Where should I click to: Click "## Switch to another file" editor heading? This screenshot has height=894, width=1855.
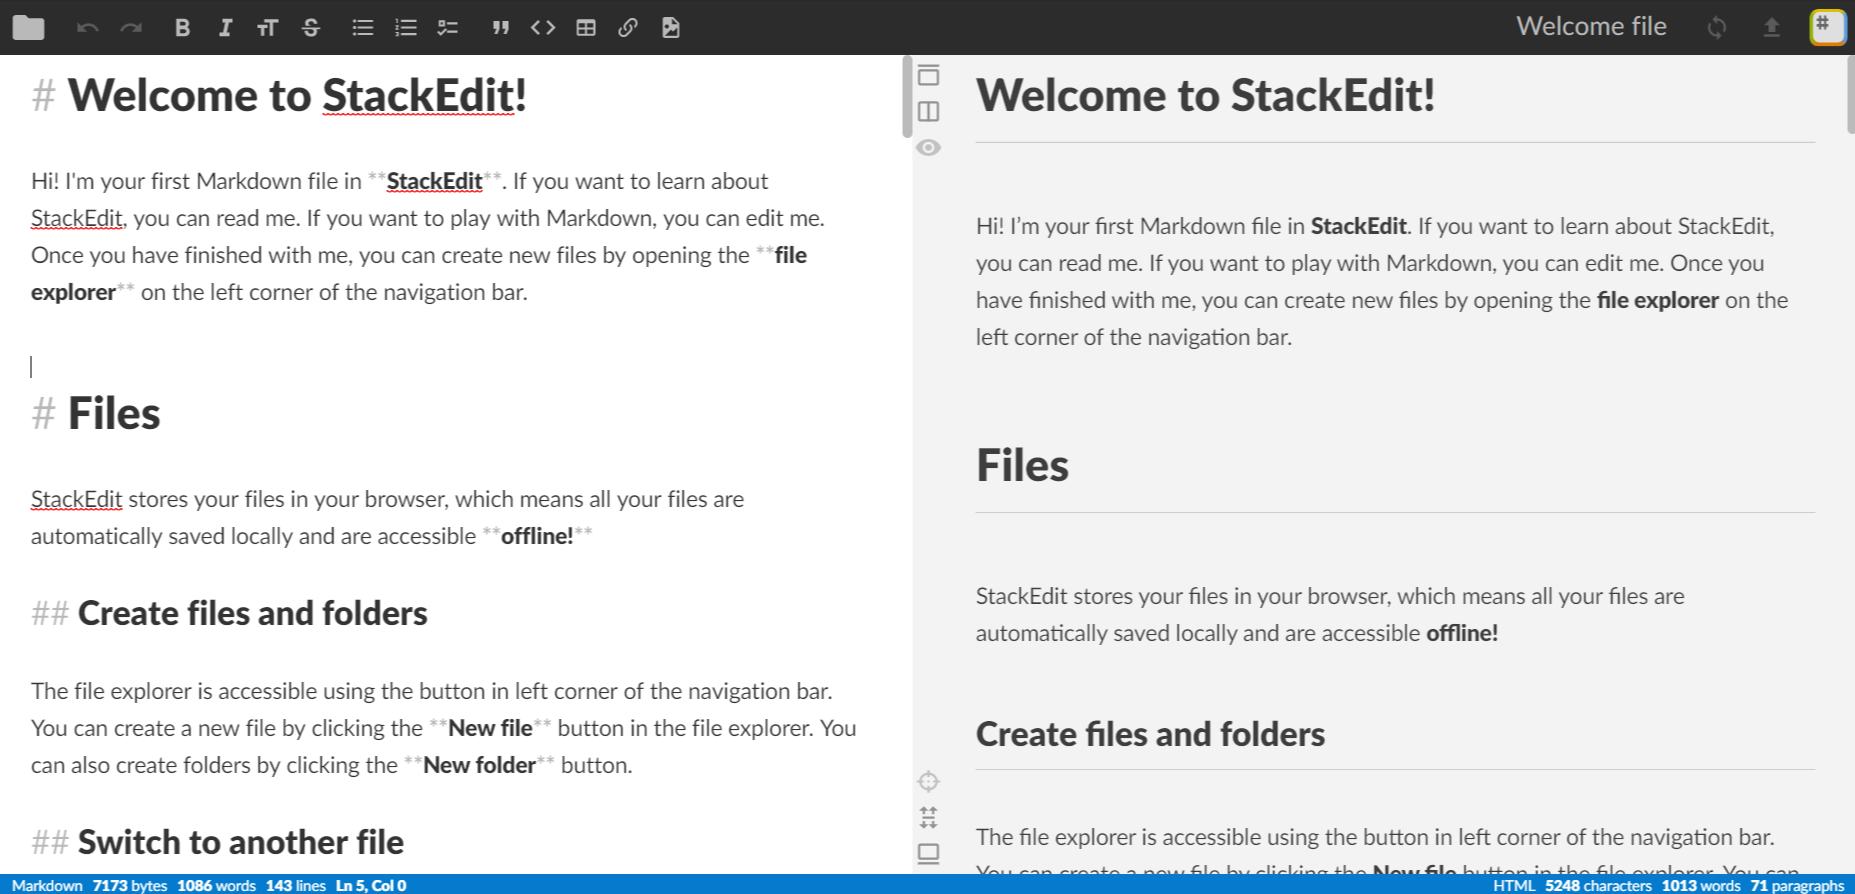(217, 842)
